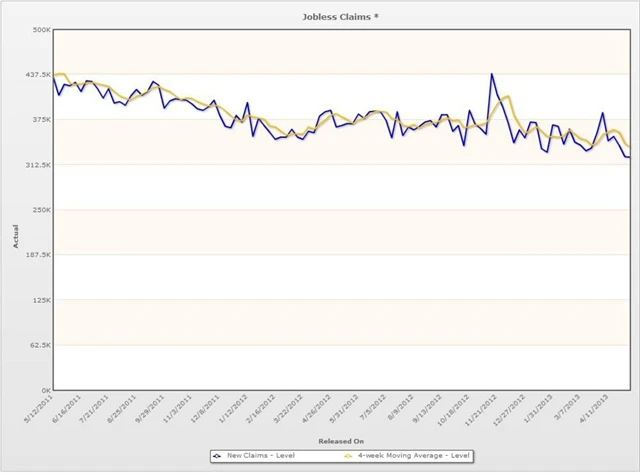
Task: Click the 62.5K y-axis label
Action: 39,345
